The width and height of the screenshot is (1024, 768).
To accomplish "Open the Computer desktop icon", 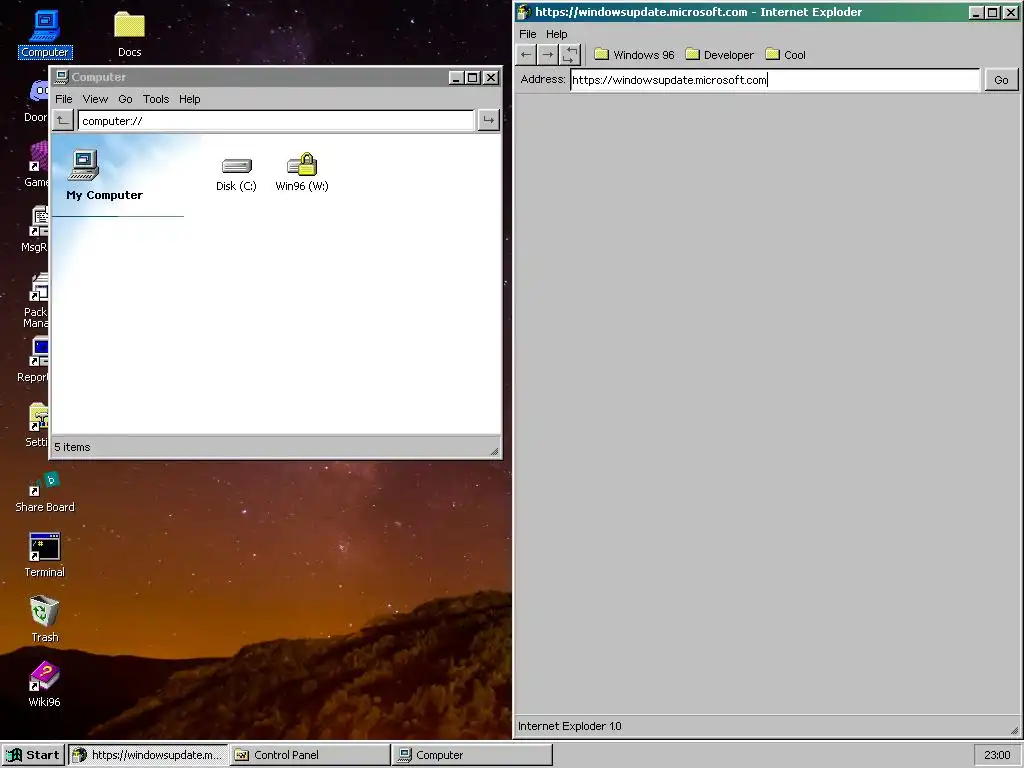I will point(44,34).
